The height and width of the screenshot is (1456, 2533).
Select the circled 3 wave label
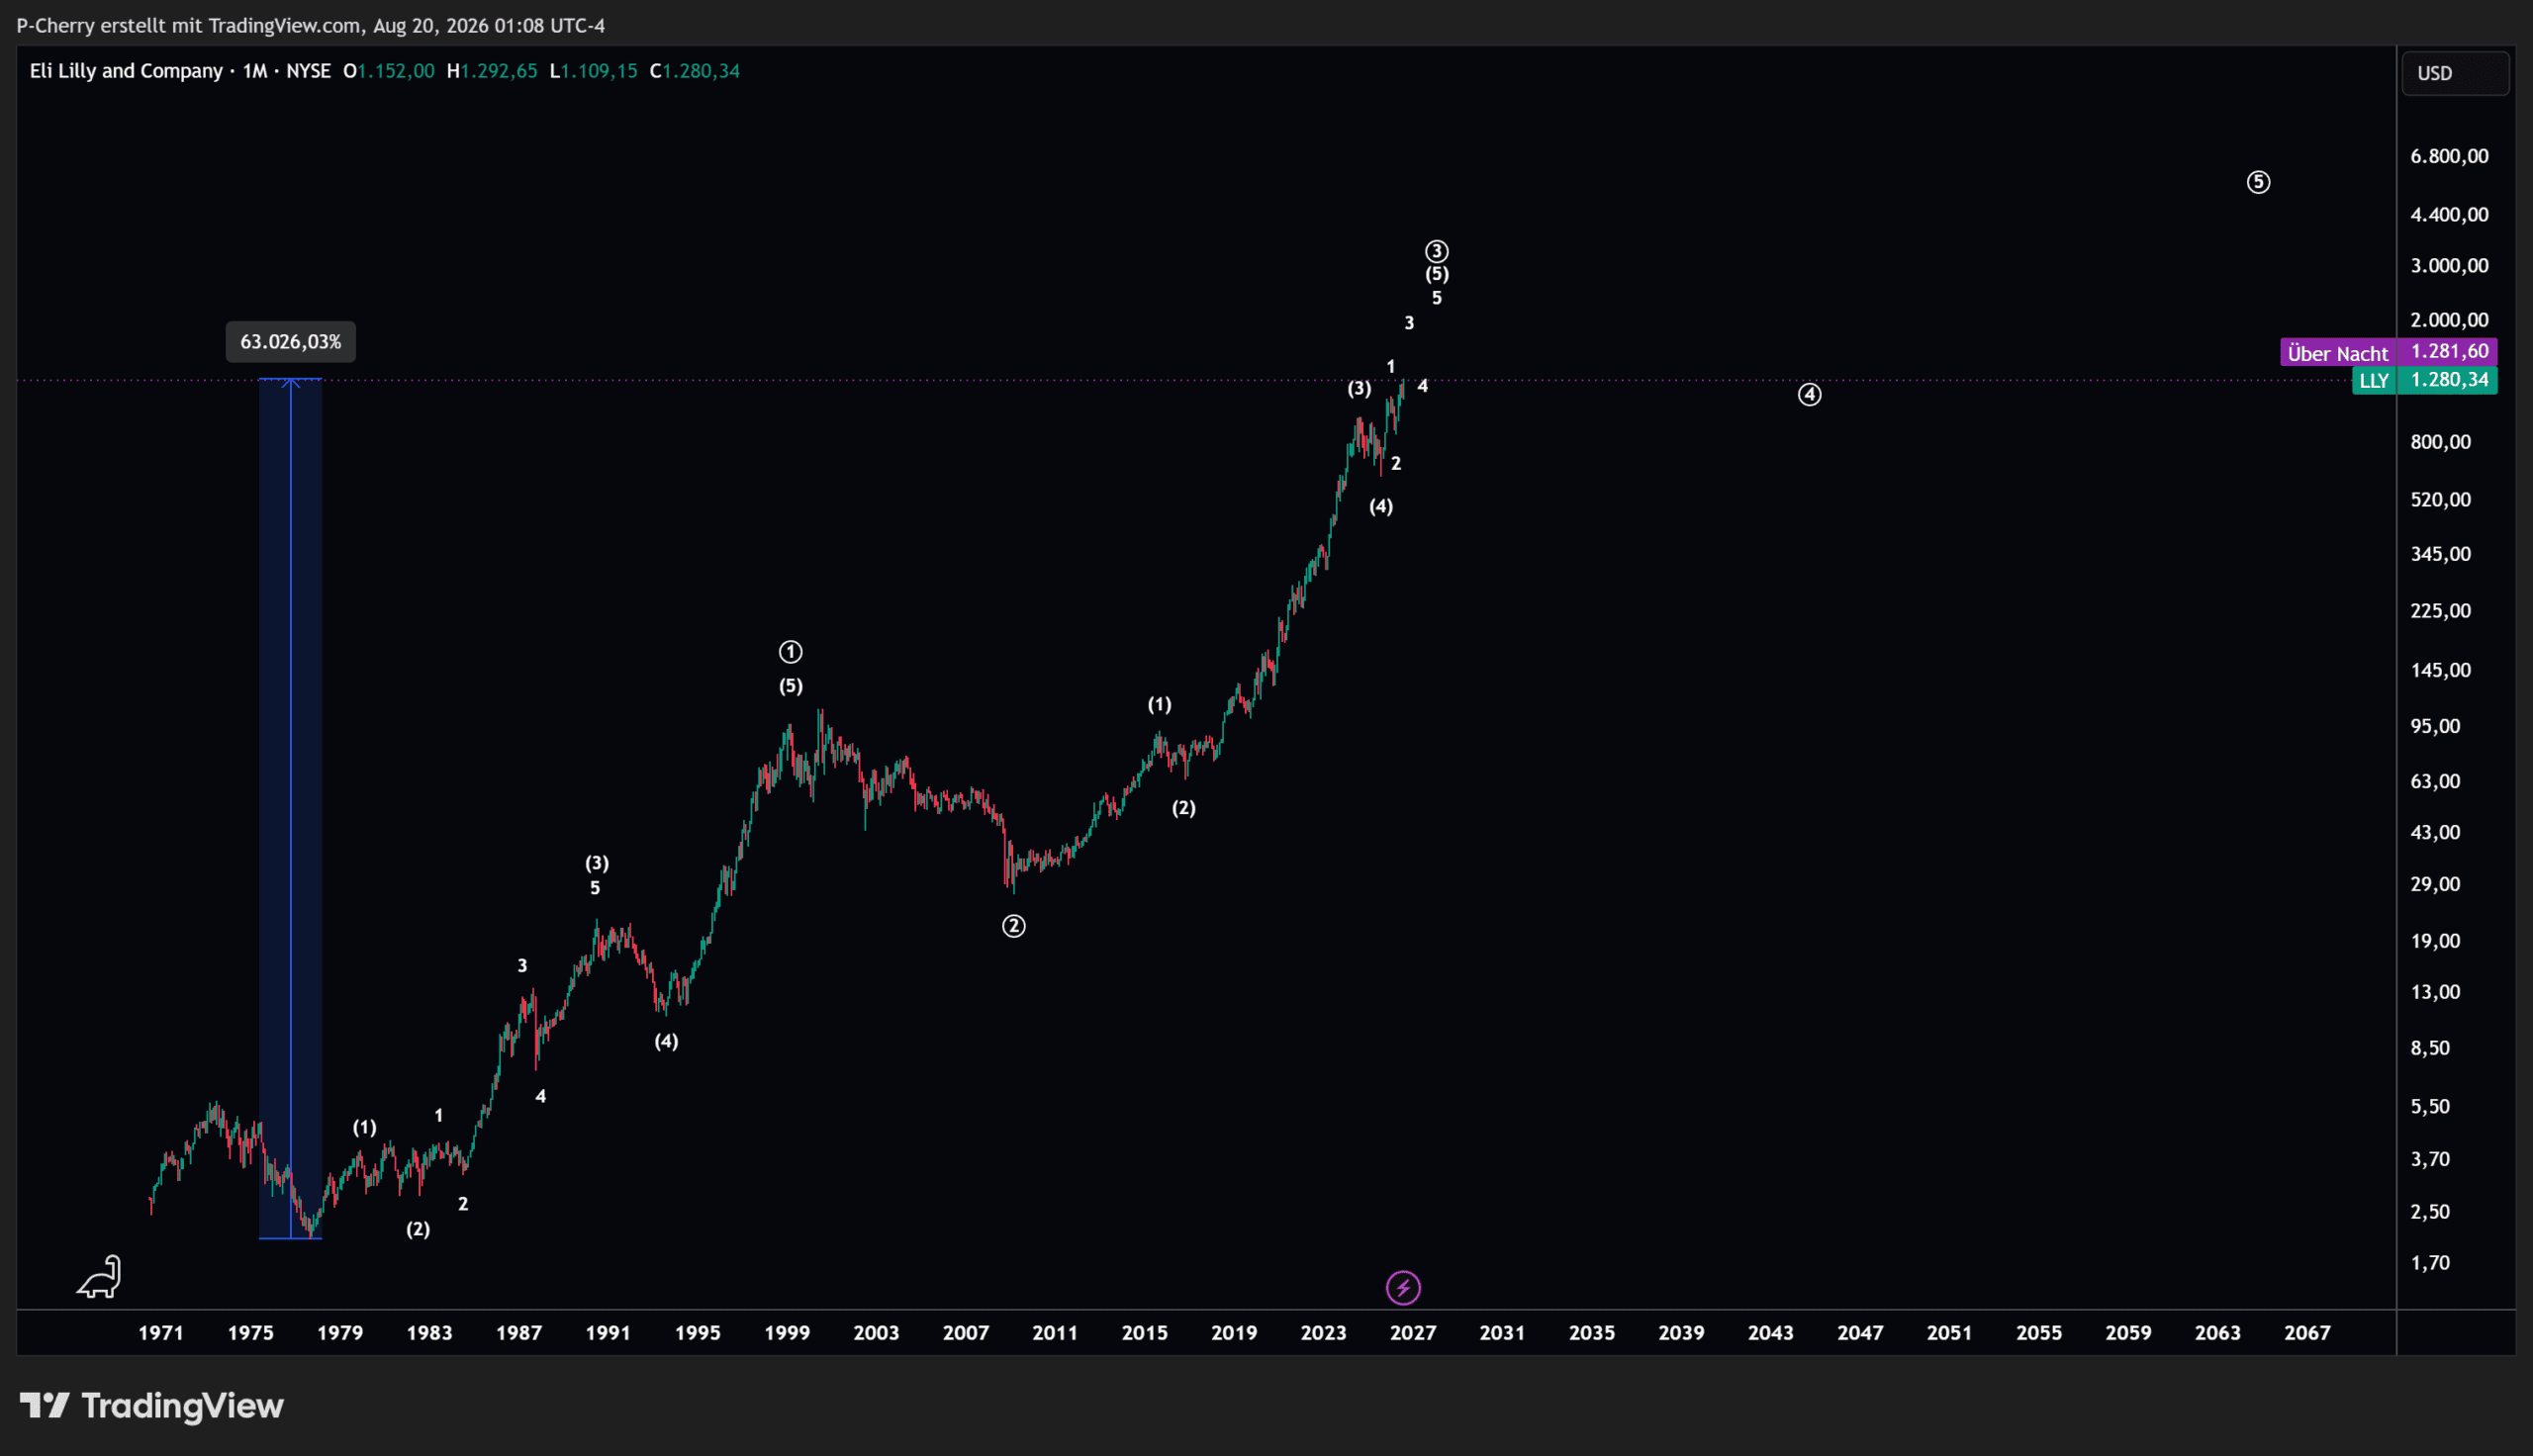click(1437, 251)
